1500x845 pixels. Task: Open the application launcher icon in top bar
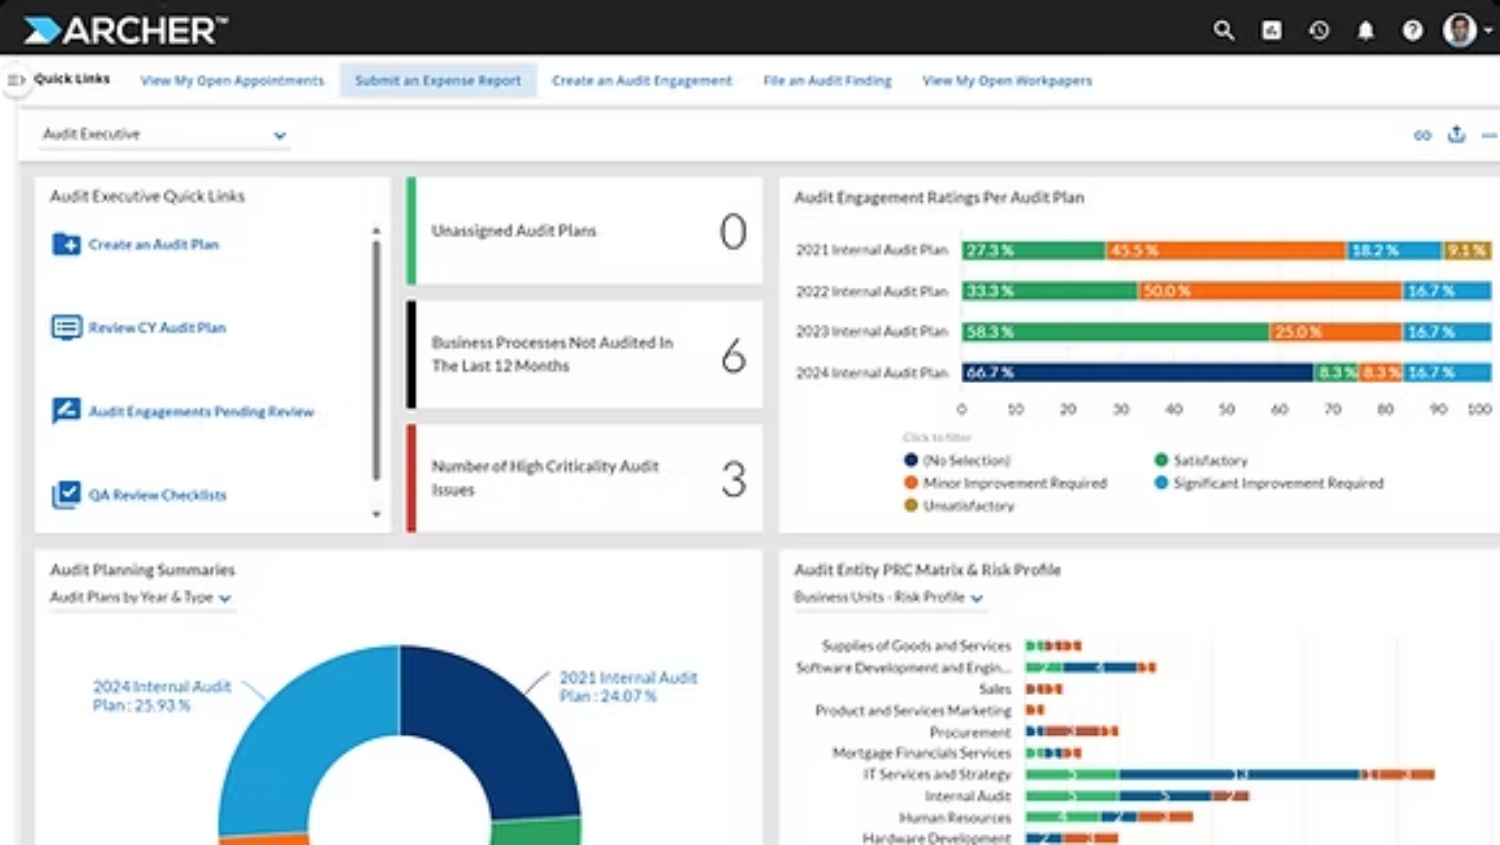coord(1270,31)
